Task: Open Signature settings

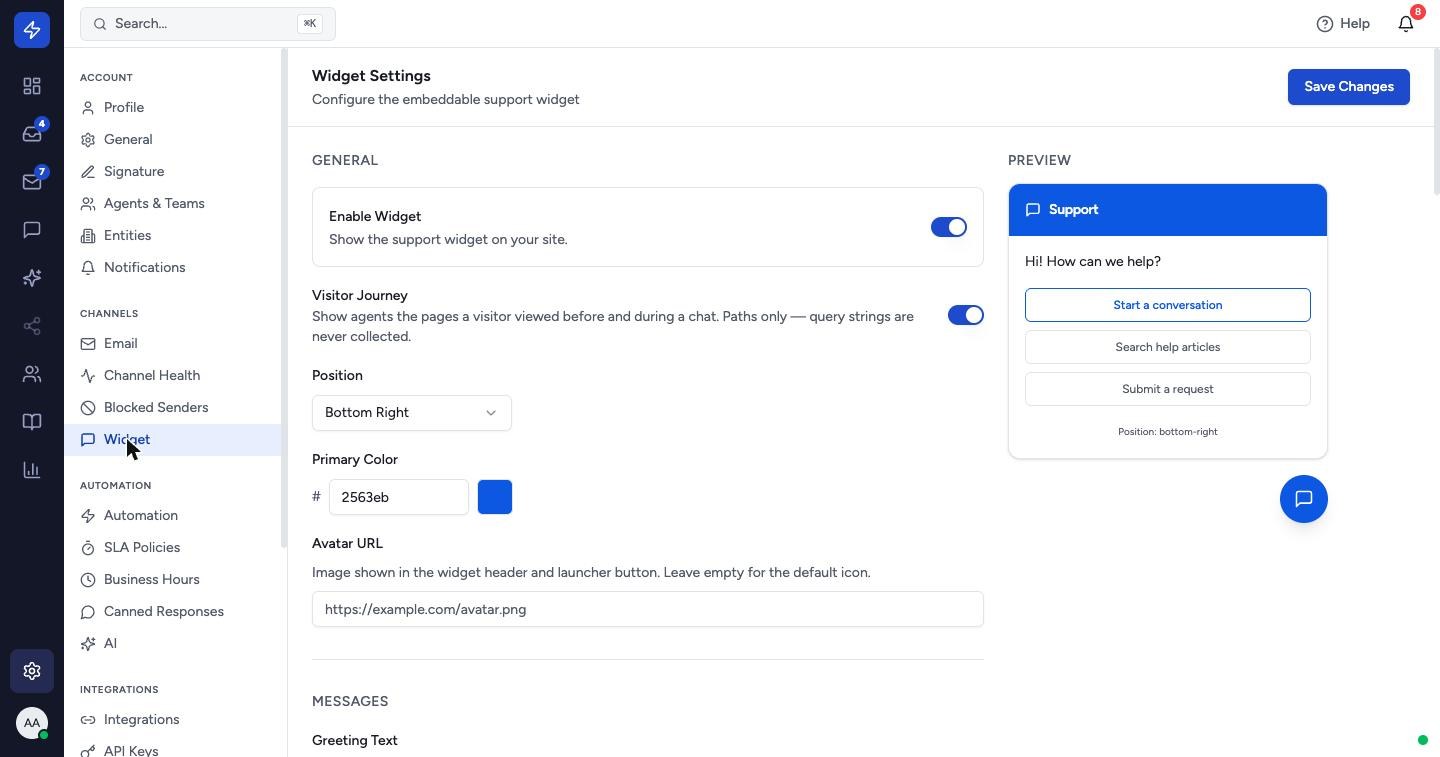Action: coord(173,171)
